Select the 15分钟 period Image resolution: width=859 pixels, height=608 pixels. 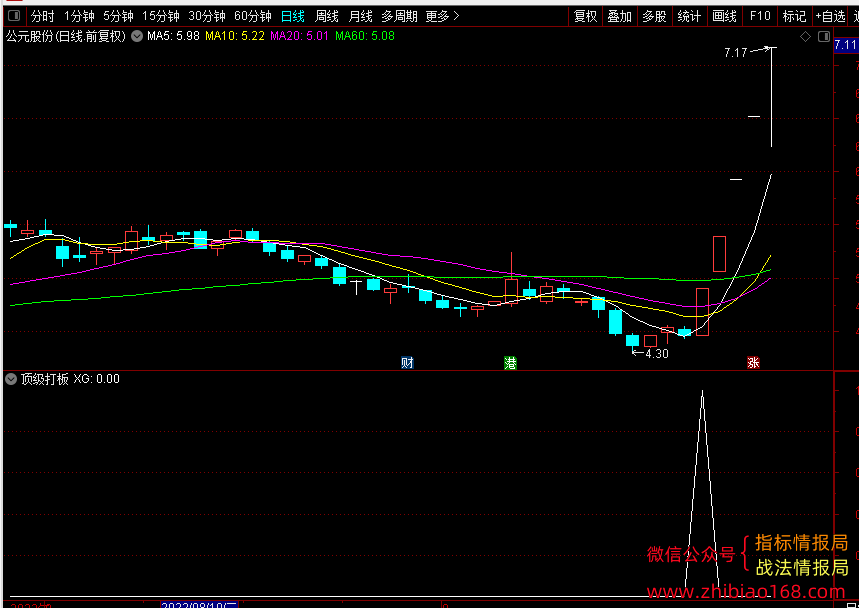[161, 16]
